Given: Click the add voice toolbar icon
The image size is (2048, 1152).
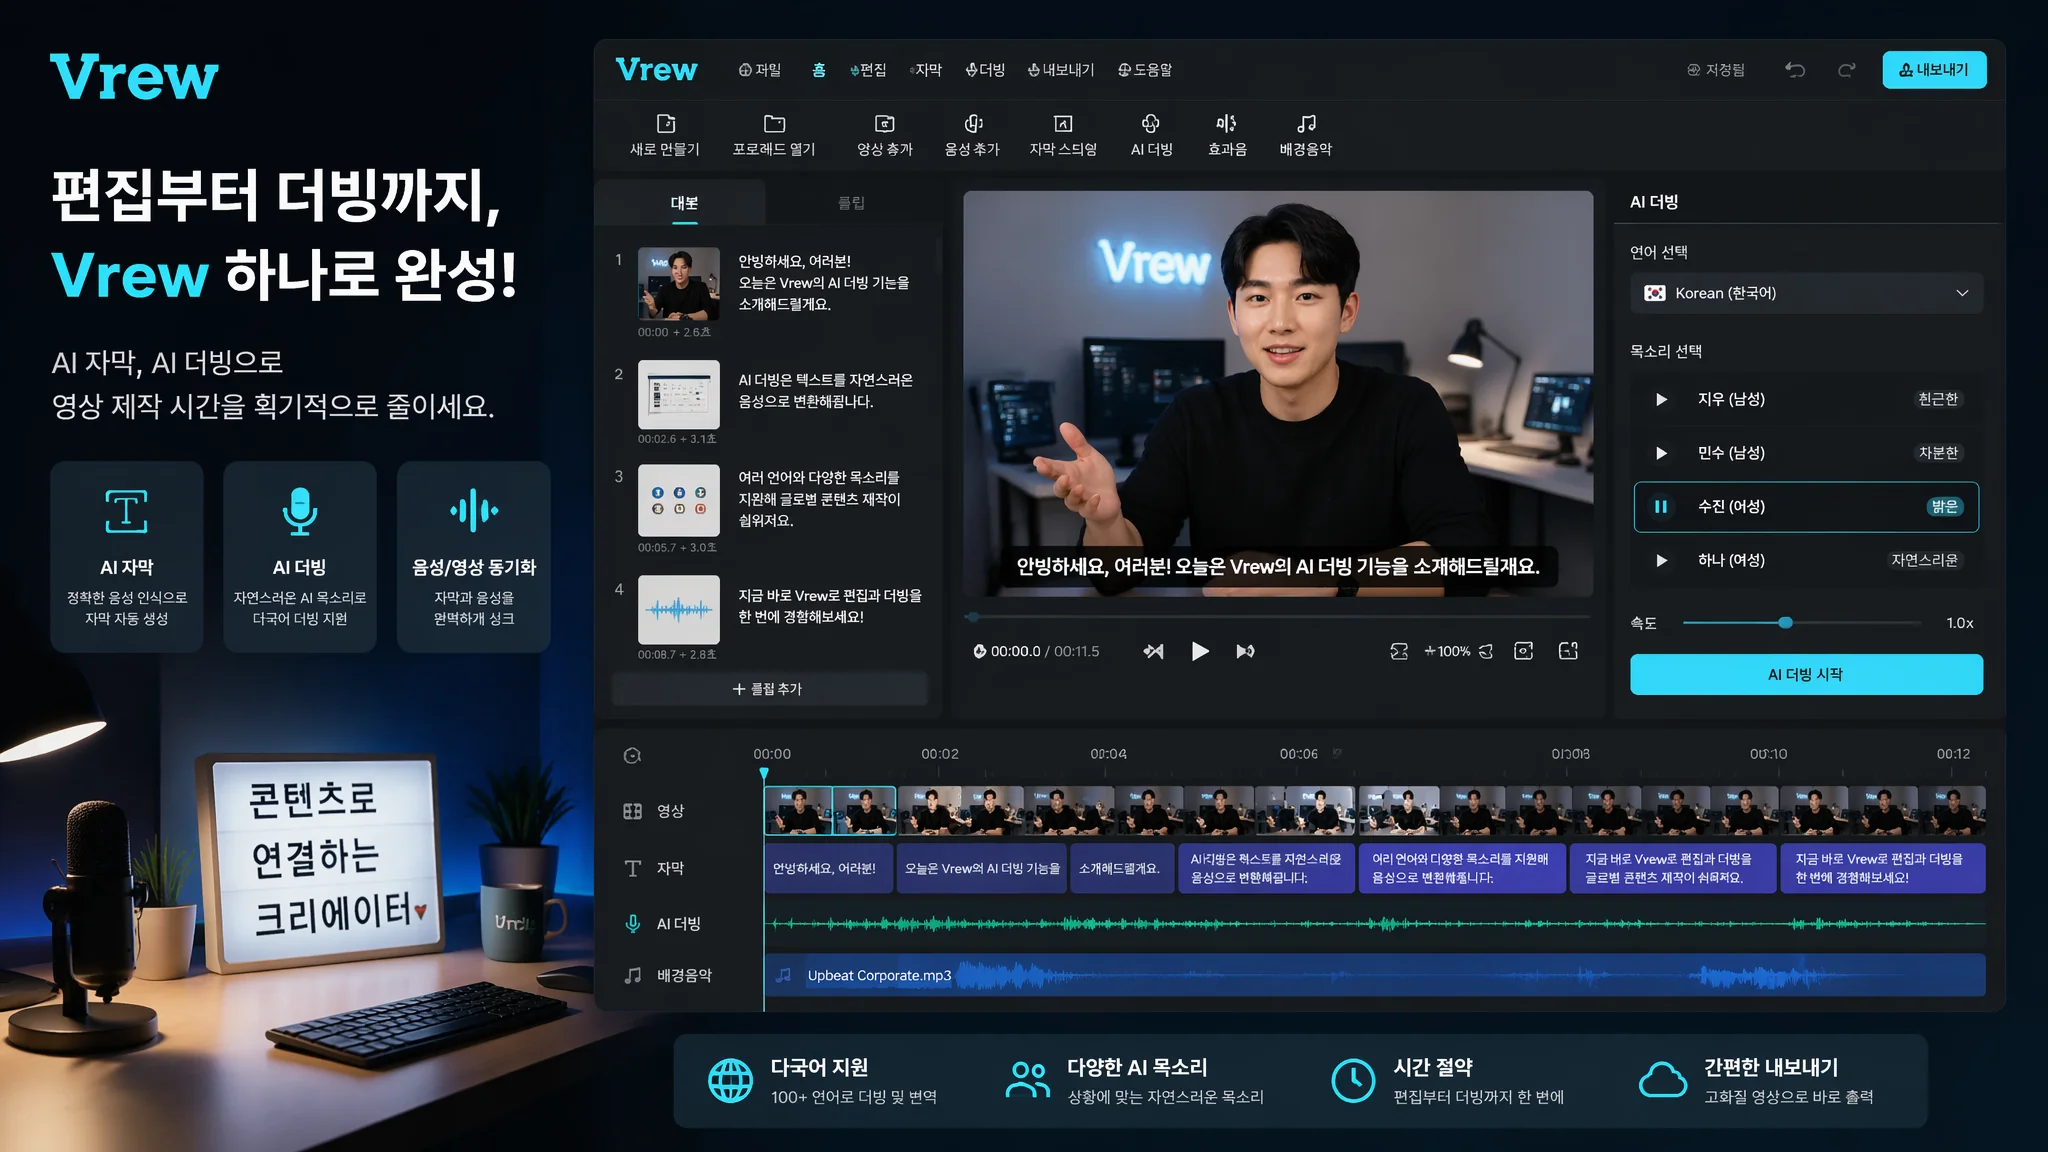Looking at the screenshot, I should click(x=972, y=124).
